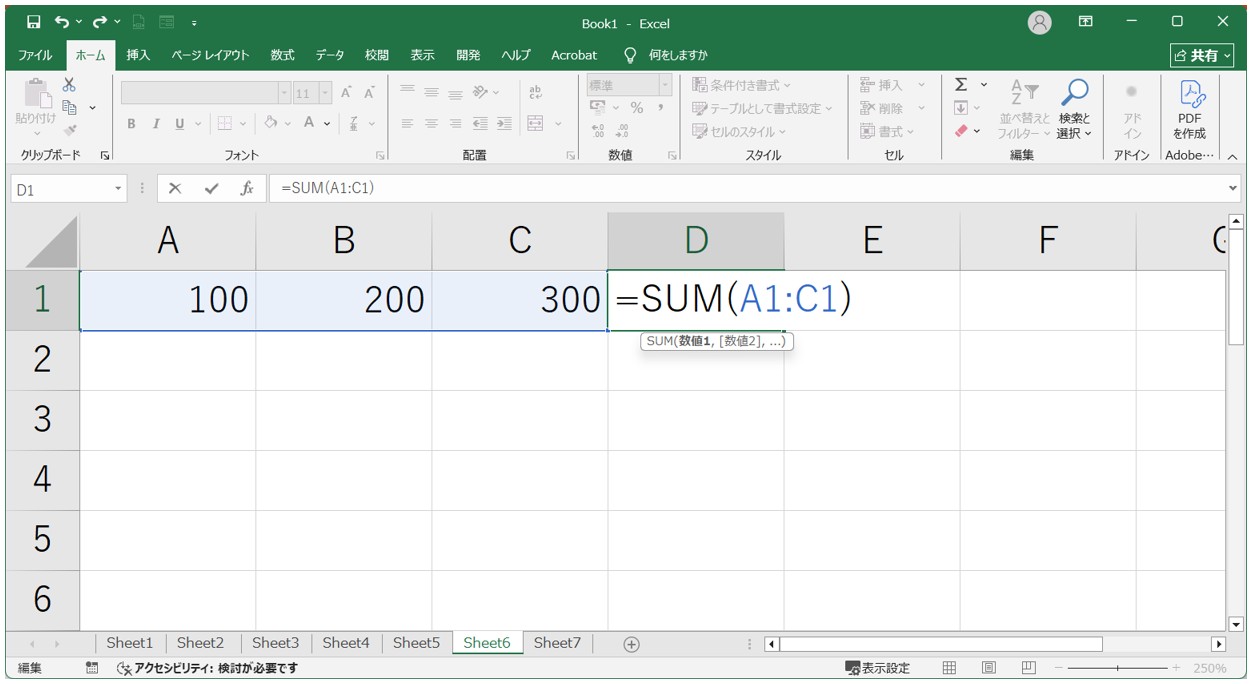Click the SUM function tooltip
Viewport: 1253px width, 684px height.
(716, 342)
